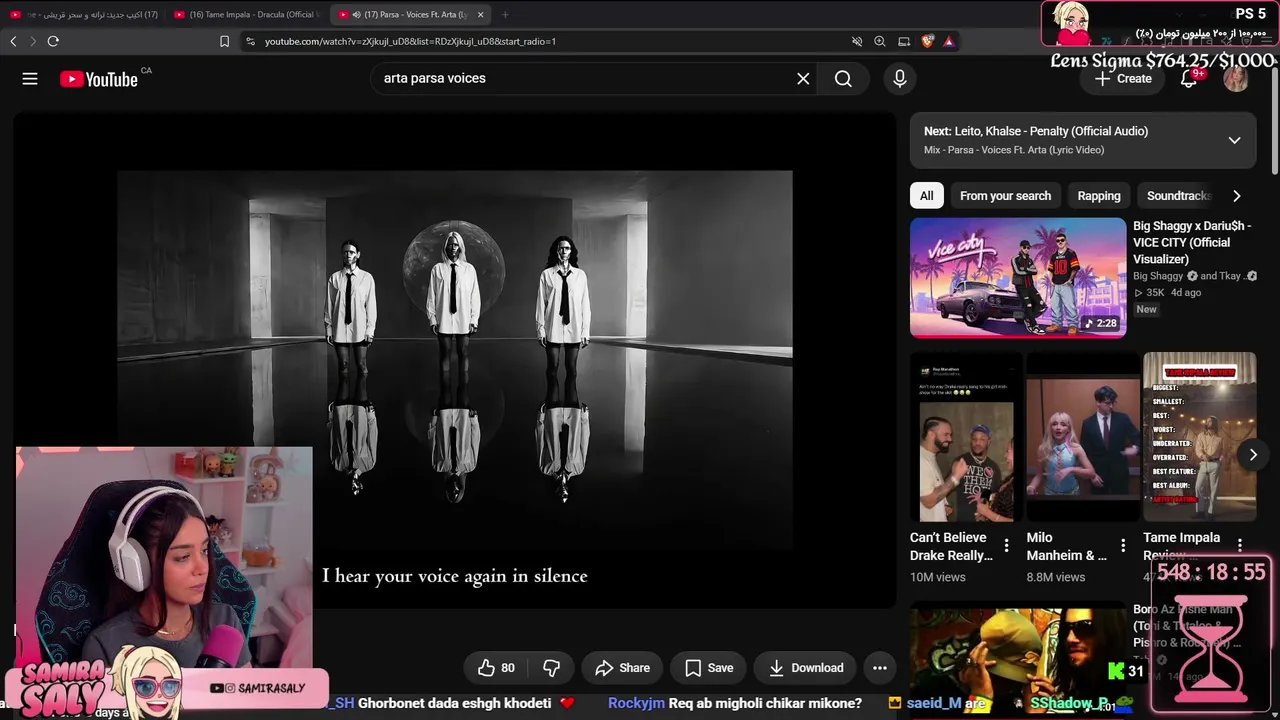This screenshot has width=1280, height=720.
Task: Mute the audio-playing Parsa tab speaker icon
Action: (x=357, y=15)
